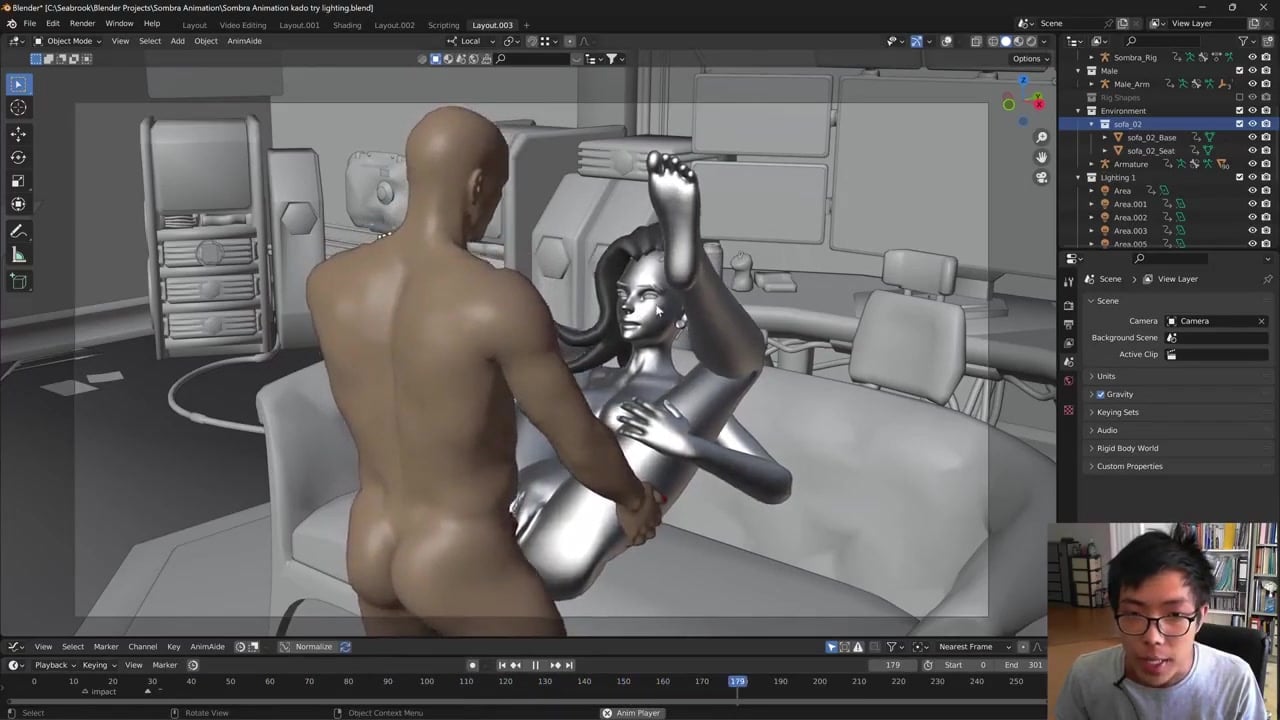Select the Measure tool
This screenshot has width=1280, height=720.
tap(18, 256)
